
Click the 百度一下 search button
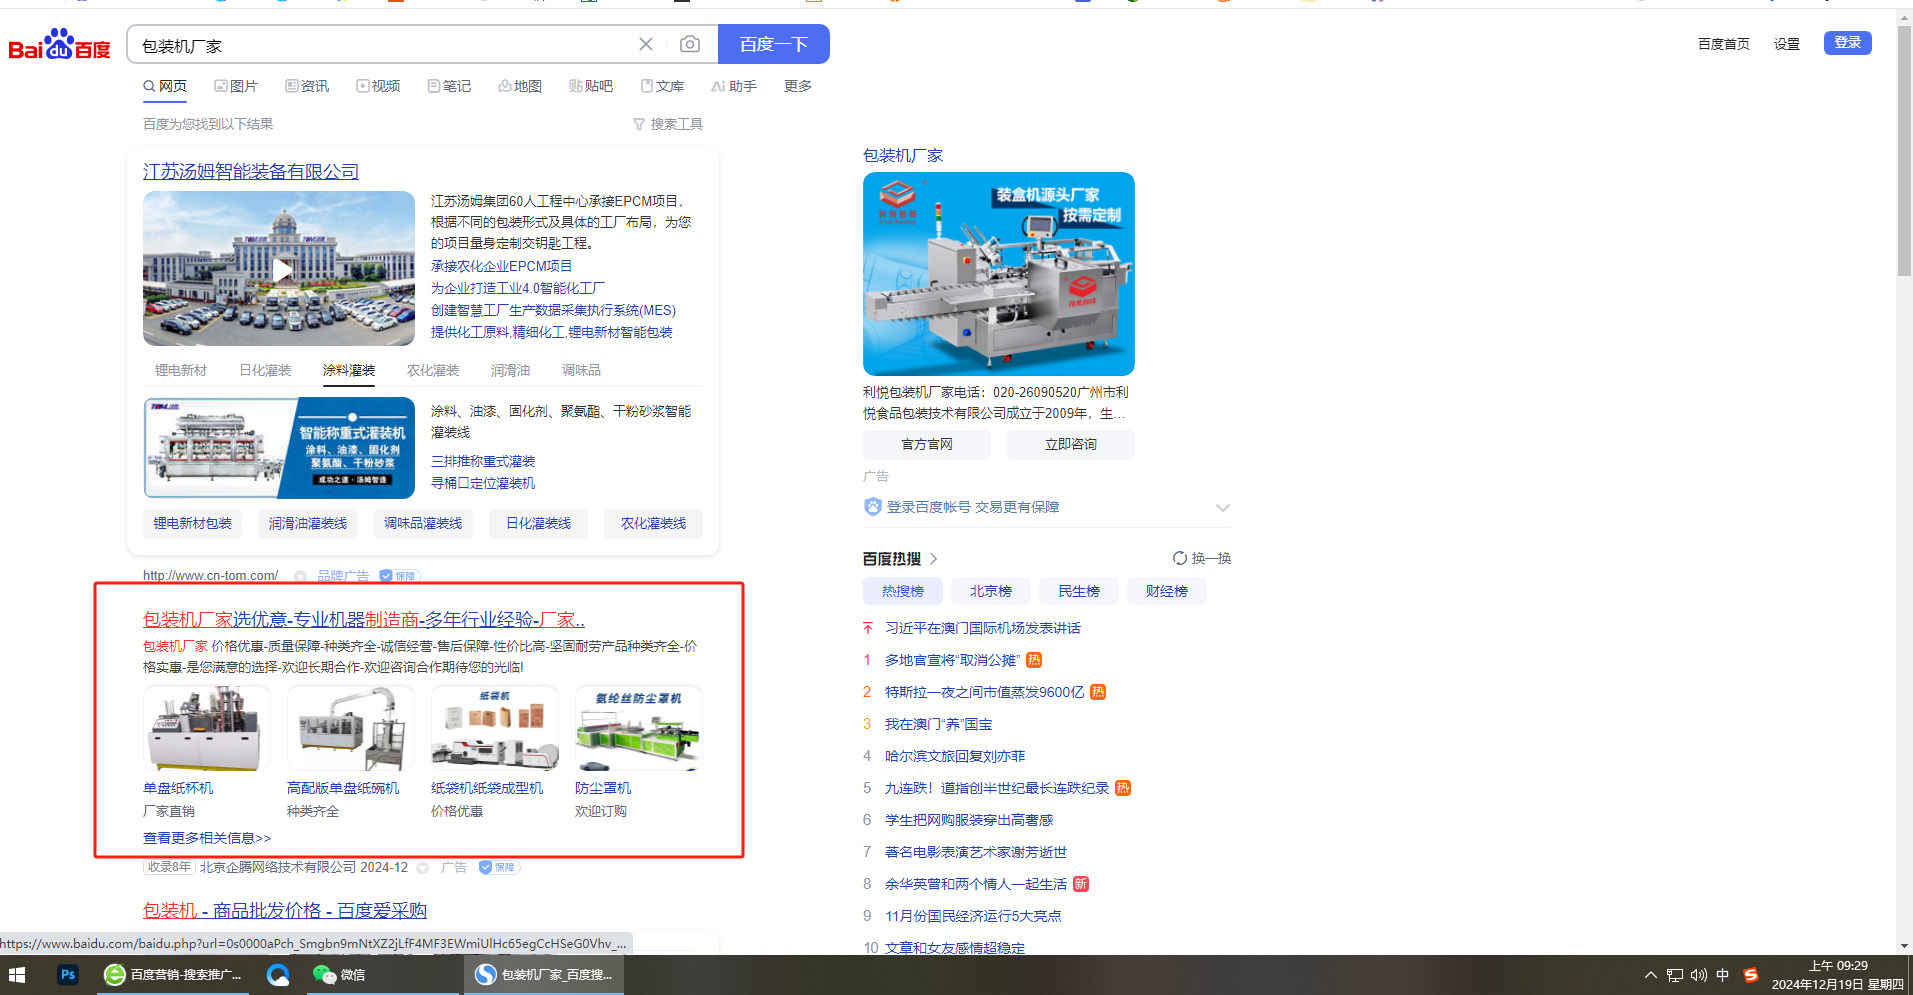[x=774, y=44]
